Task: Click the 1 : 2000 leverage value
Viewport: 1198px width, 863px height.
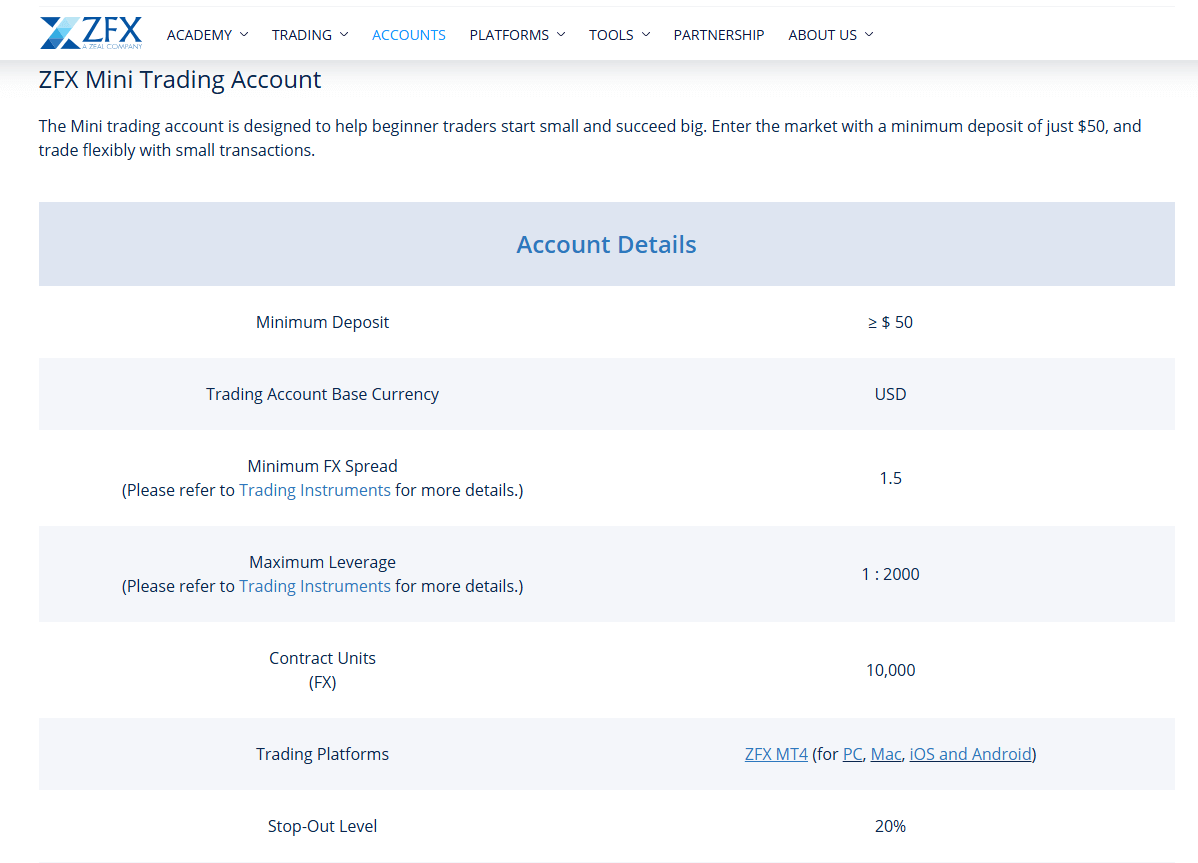Action: click(890, 574)
